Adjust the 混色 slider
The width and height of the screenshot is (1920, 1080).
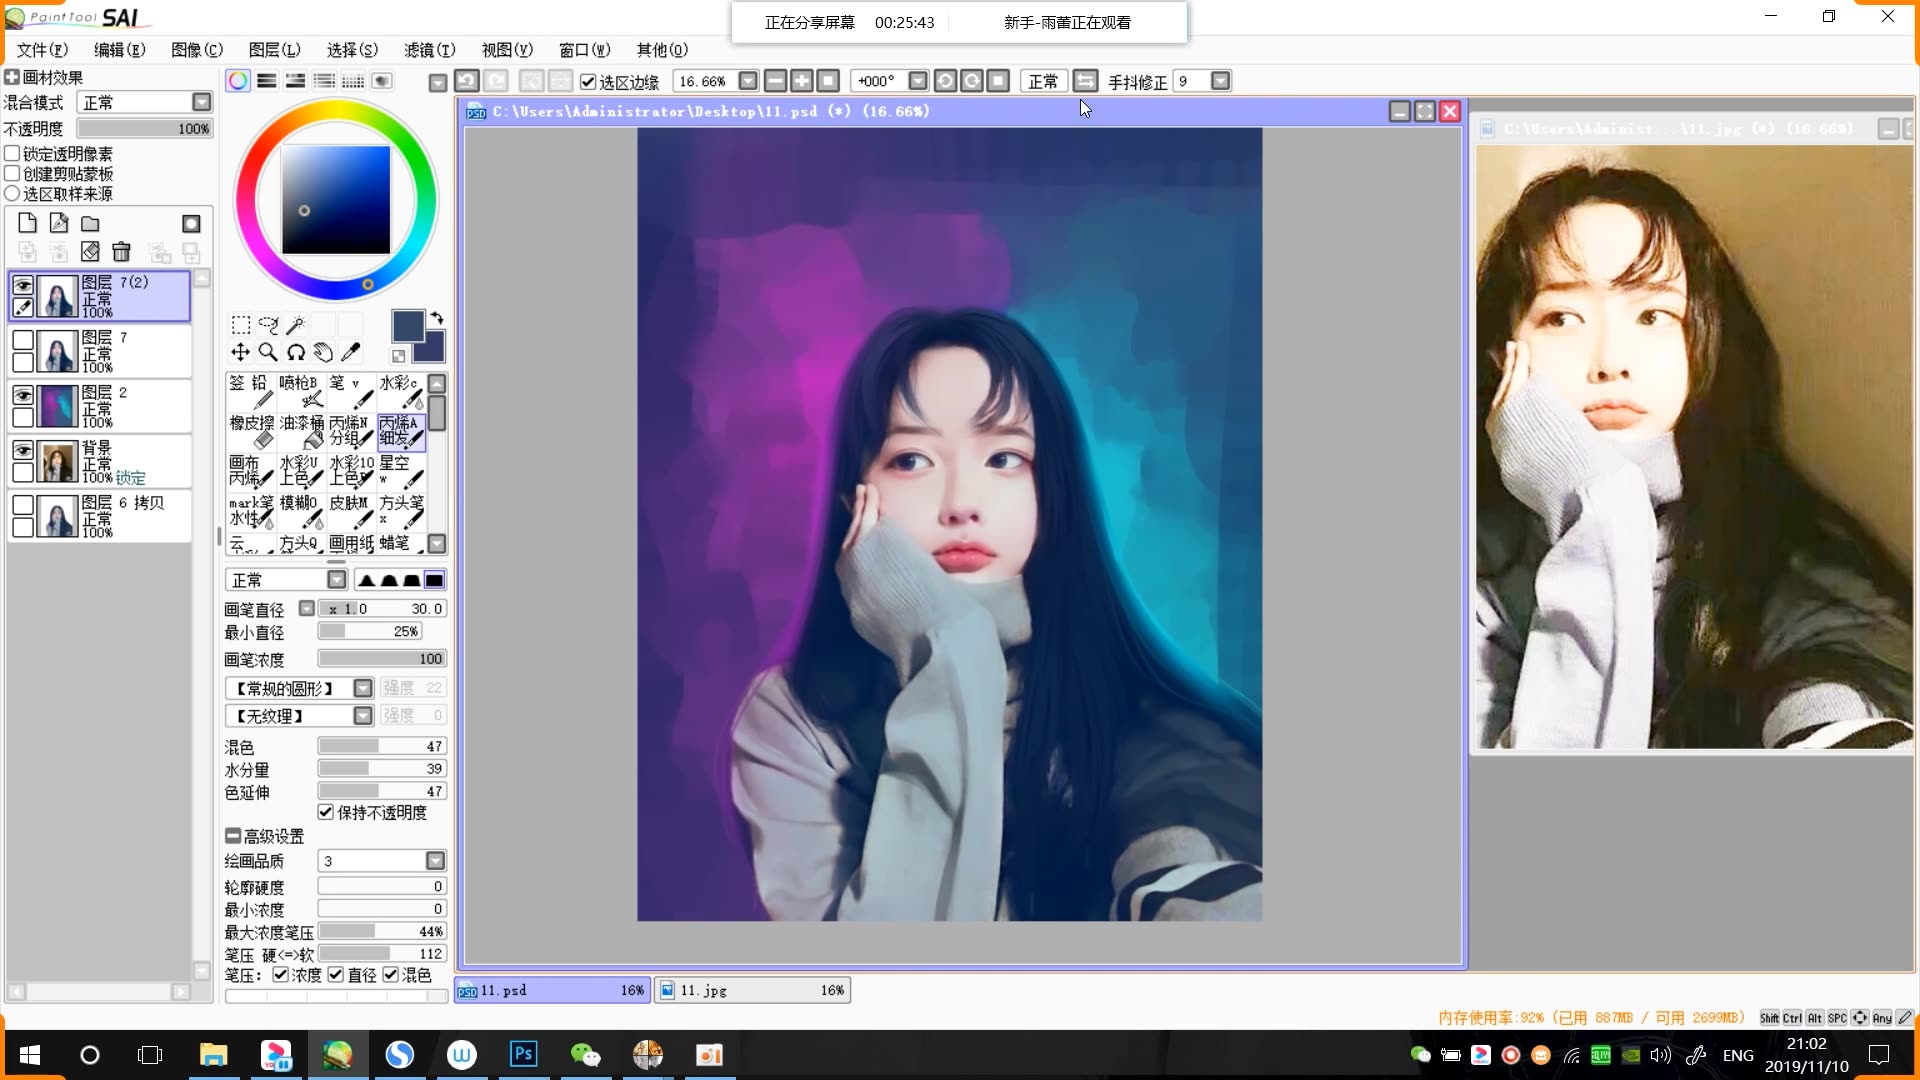tap(380, 746)
